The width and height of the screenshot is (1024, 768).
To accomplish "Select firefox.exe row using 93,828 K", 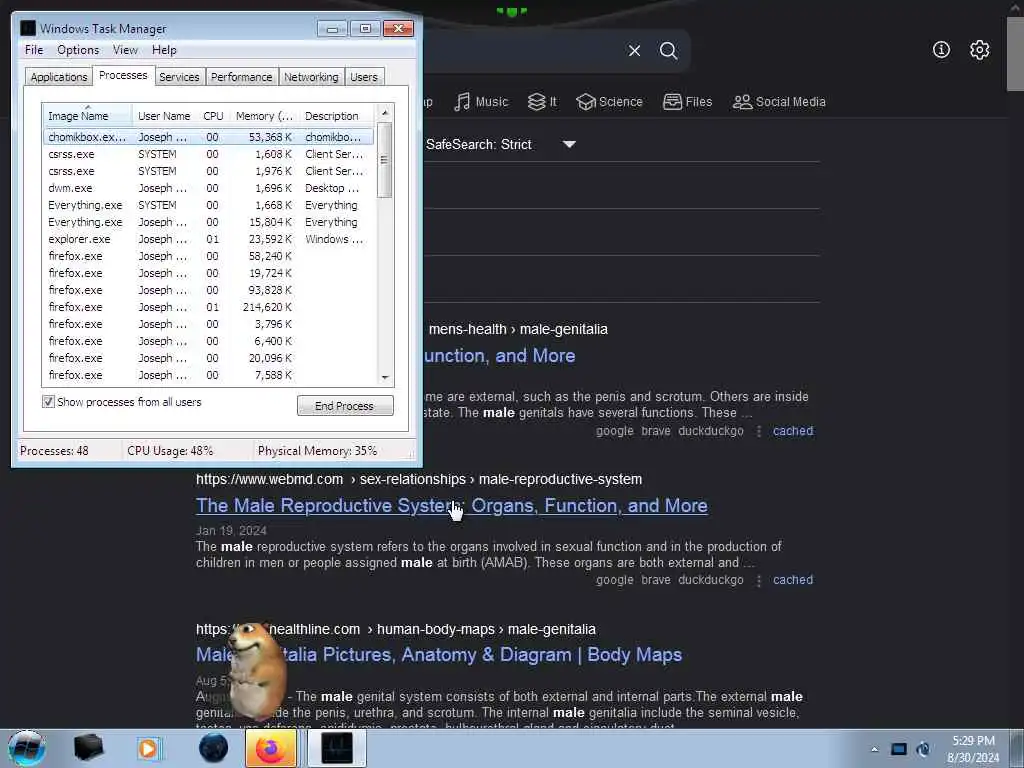I will point(208,290).
